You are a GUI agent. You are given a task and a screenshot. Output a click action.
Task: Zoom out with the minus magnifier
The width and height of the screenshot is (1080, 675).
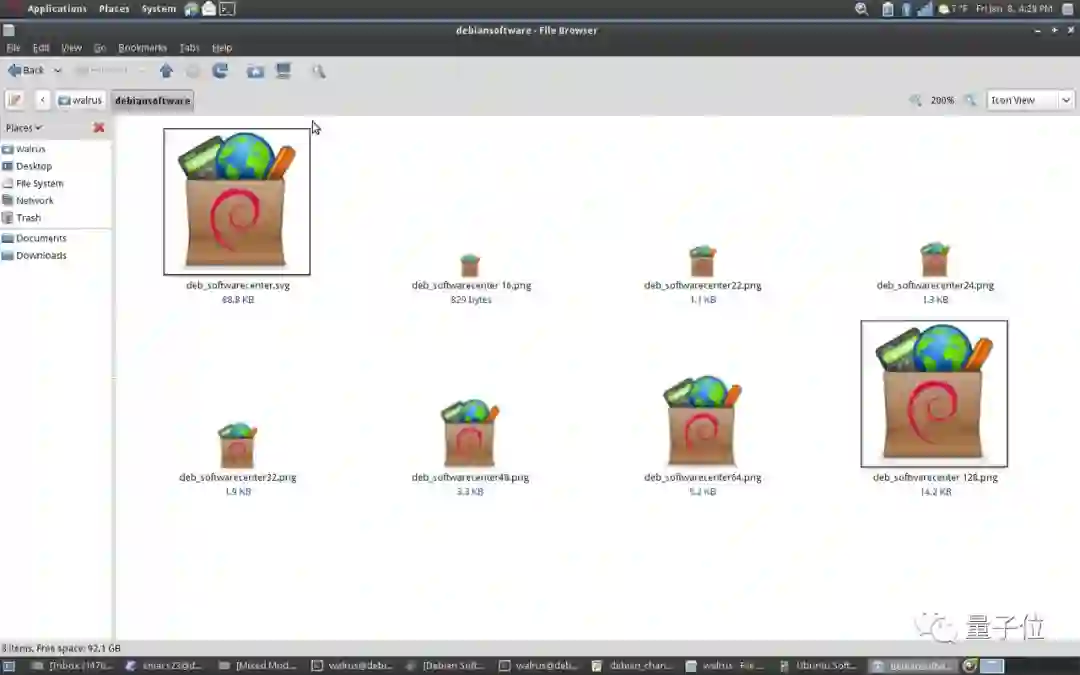(915, 100)
